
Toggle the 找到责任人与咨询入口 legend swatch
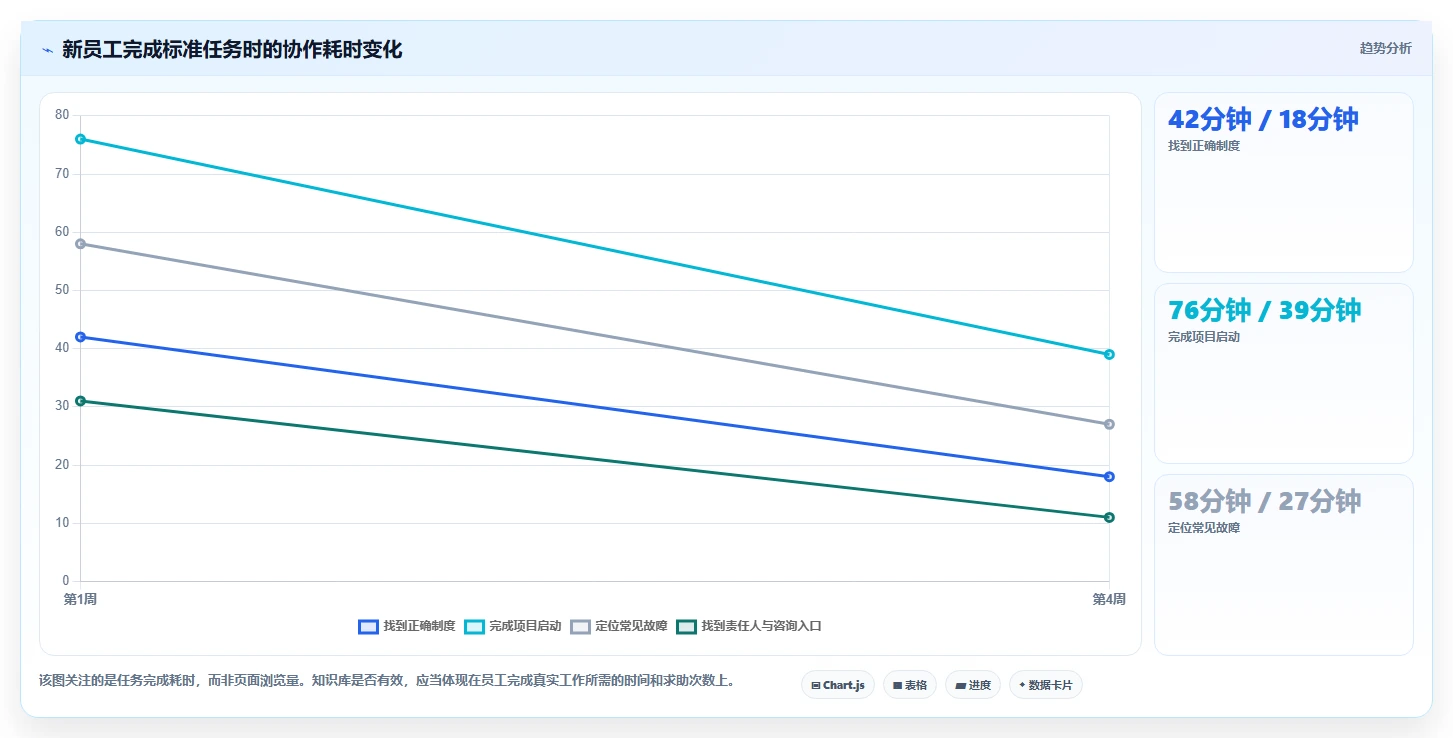tap(686, 626)
